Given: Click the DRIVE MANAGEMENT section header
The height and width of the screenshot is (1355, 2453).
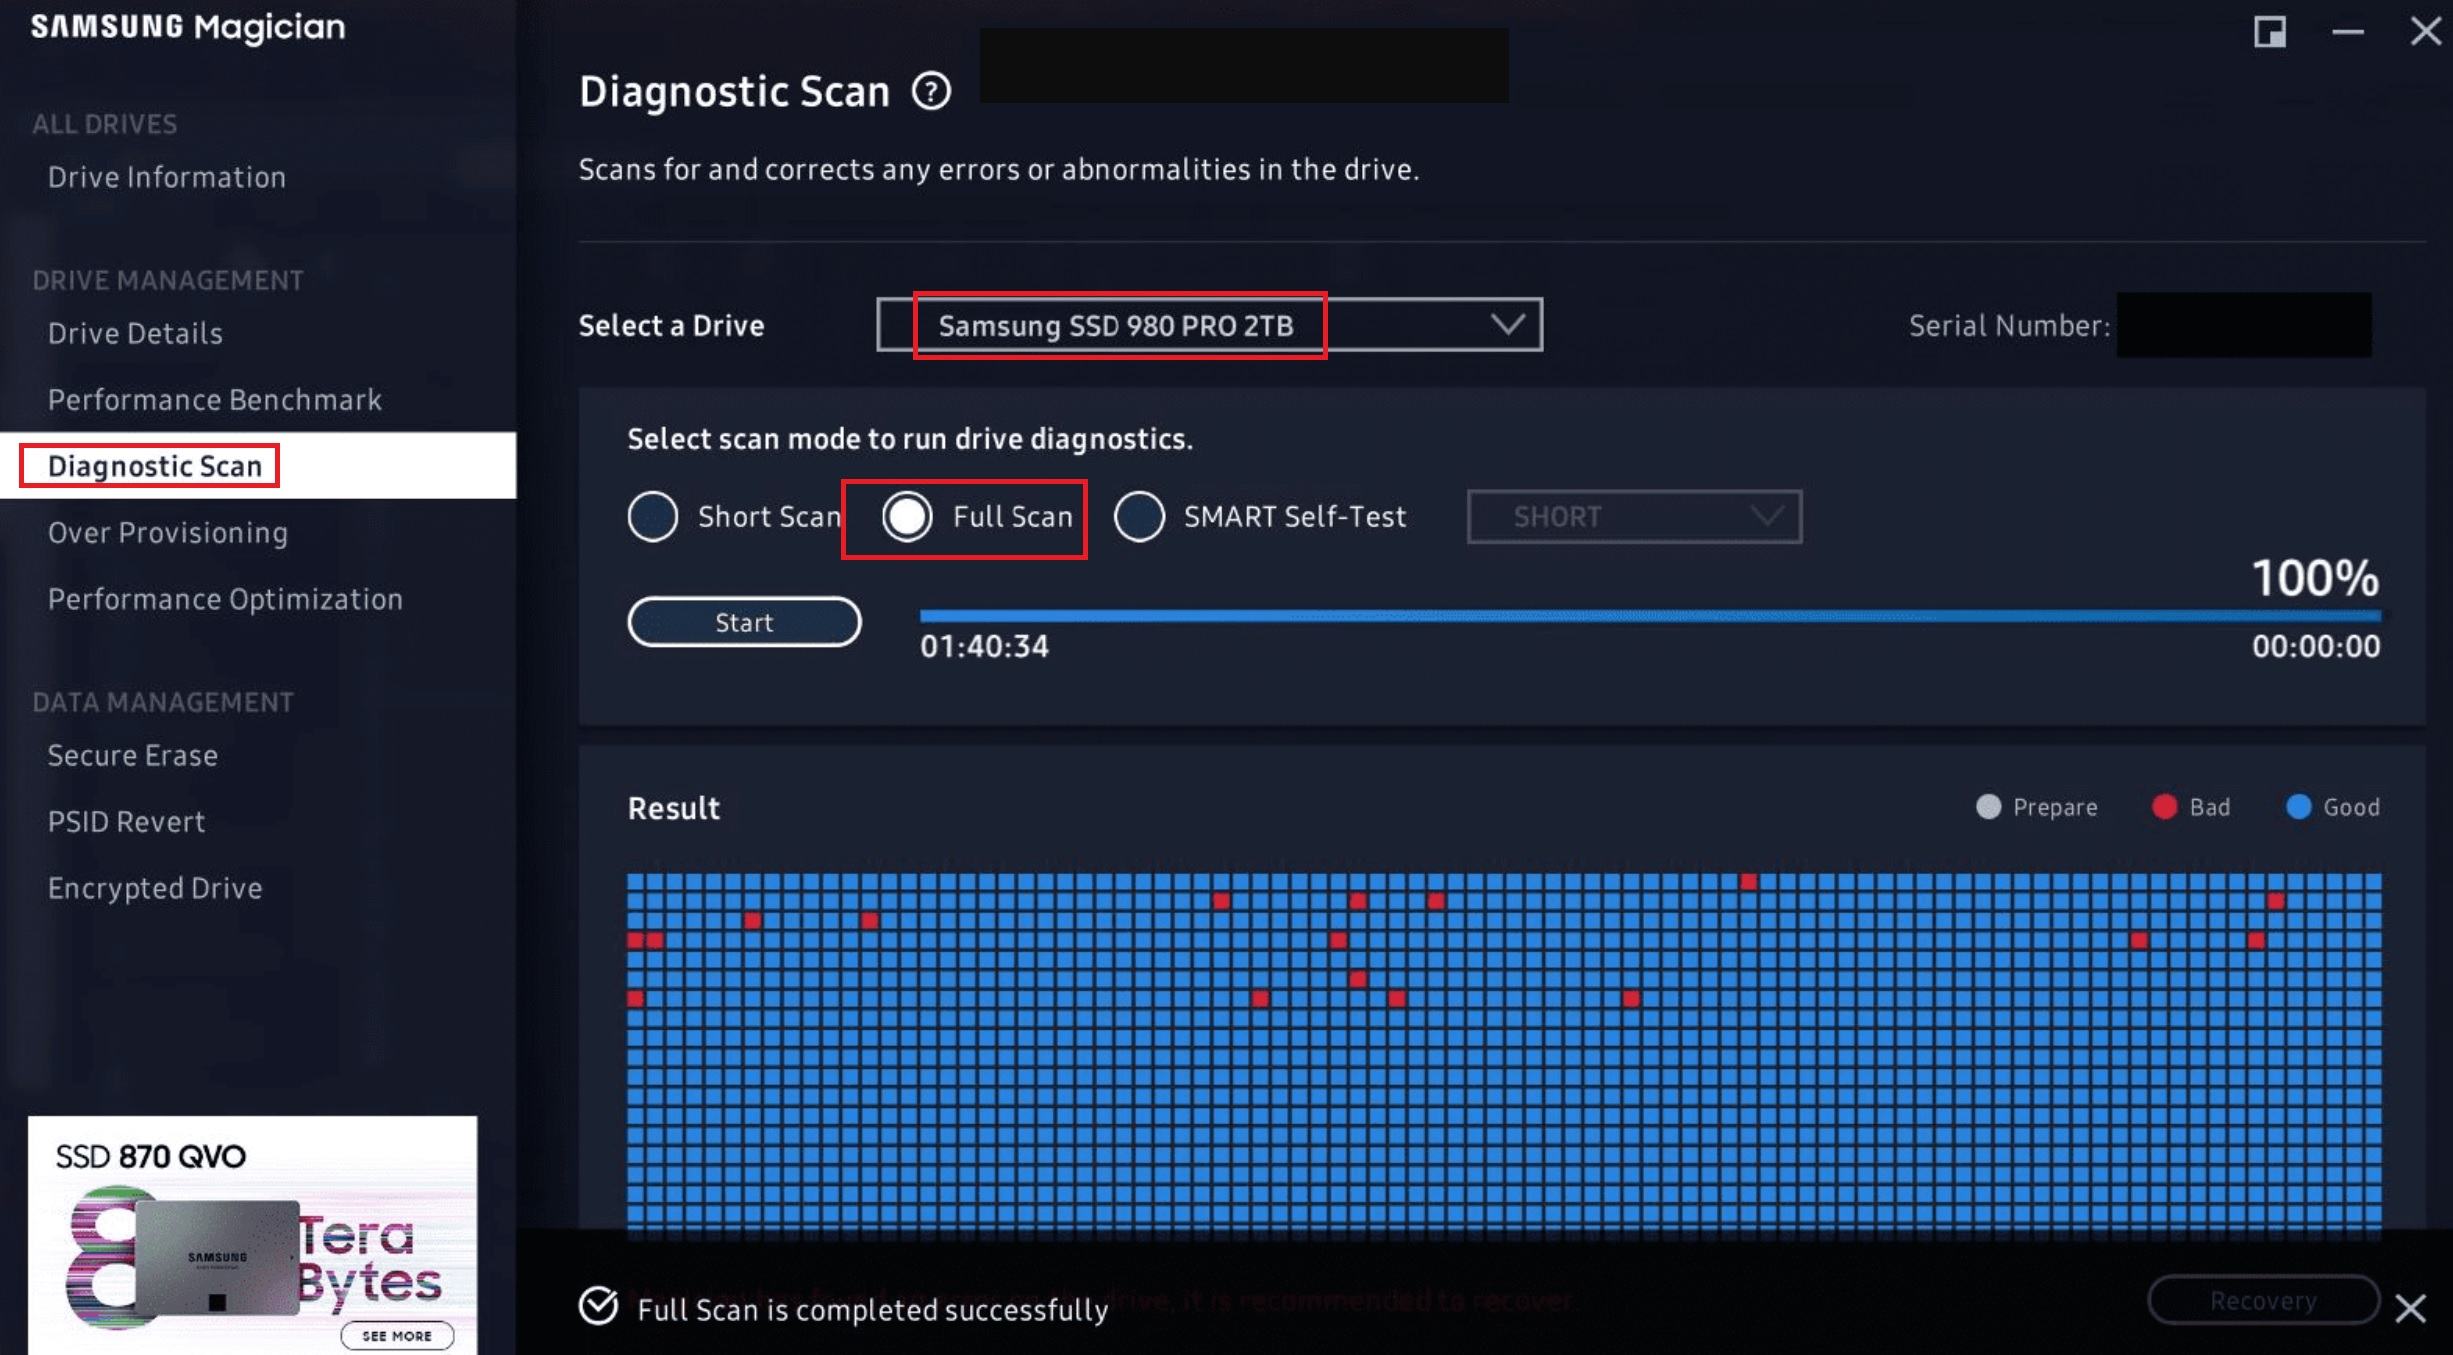Looking at the screenshot, I should pyautogui.click(x=167, y=281).
